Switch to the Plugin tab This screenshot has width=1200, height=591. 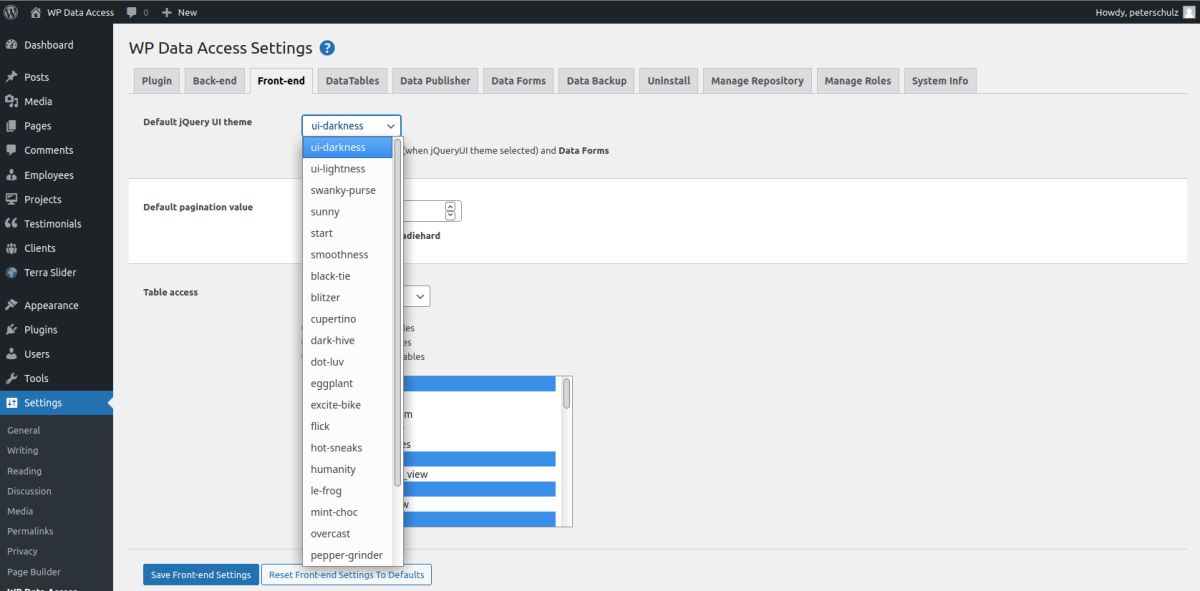point(157,81)
